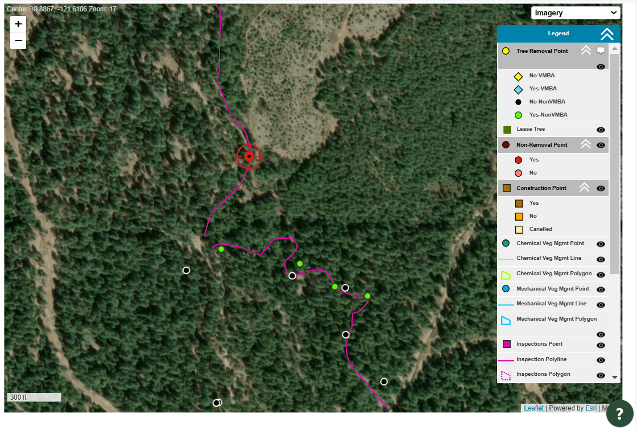This screenshot has width=637, height=431.
Task: Click comment icon beside Tree Removal Point
Action: 600,50
